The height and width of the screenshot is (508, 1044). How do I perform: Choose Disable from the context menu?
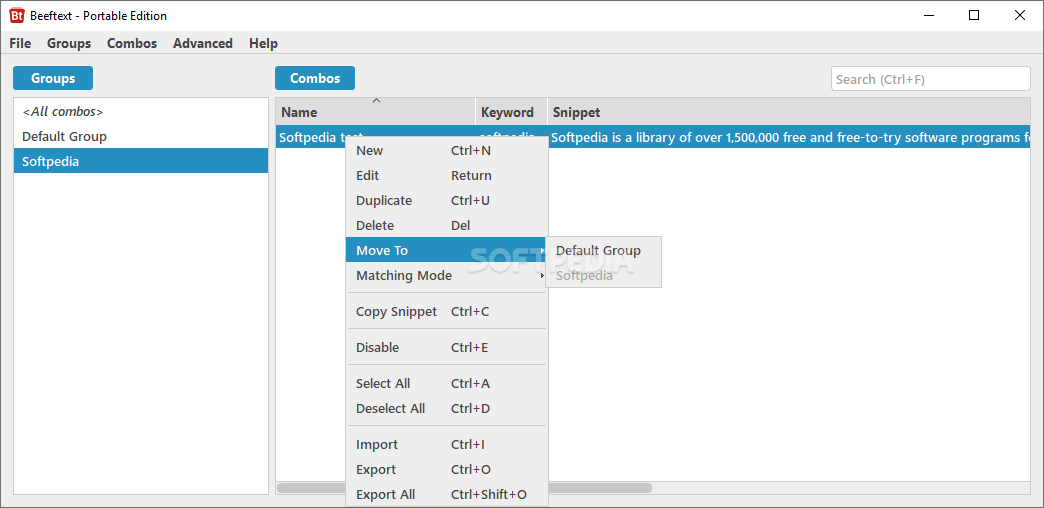coord(447,347)
